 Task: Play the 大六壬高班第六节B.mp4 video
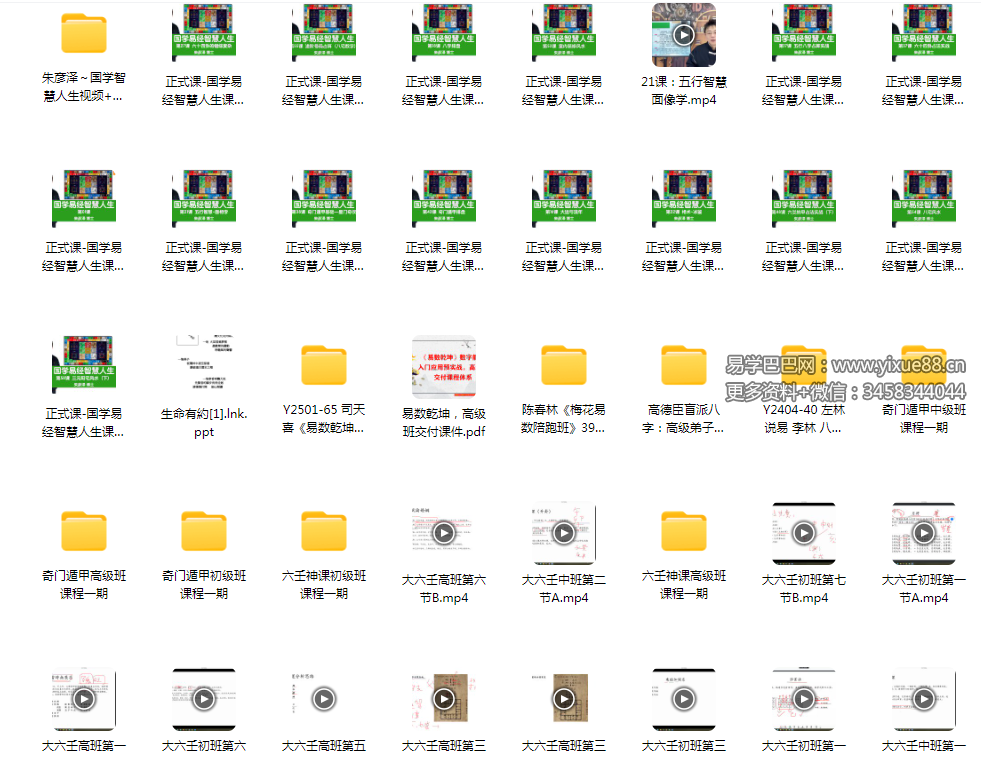pyautogui.click(x=444, y=533)
